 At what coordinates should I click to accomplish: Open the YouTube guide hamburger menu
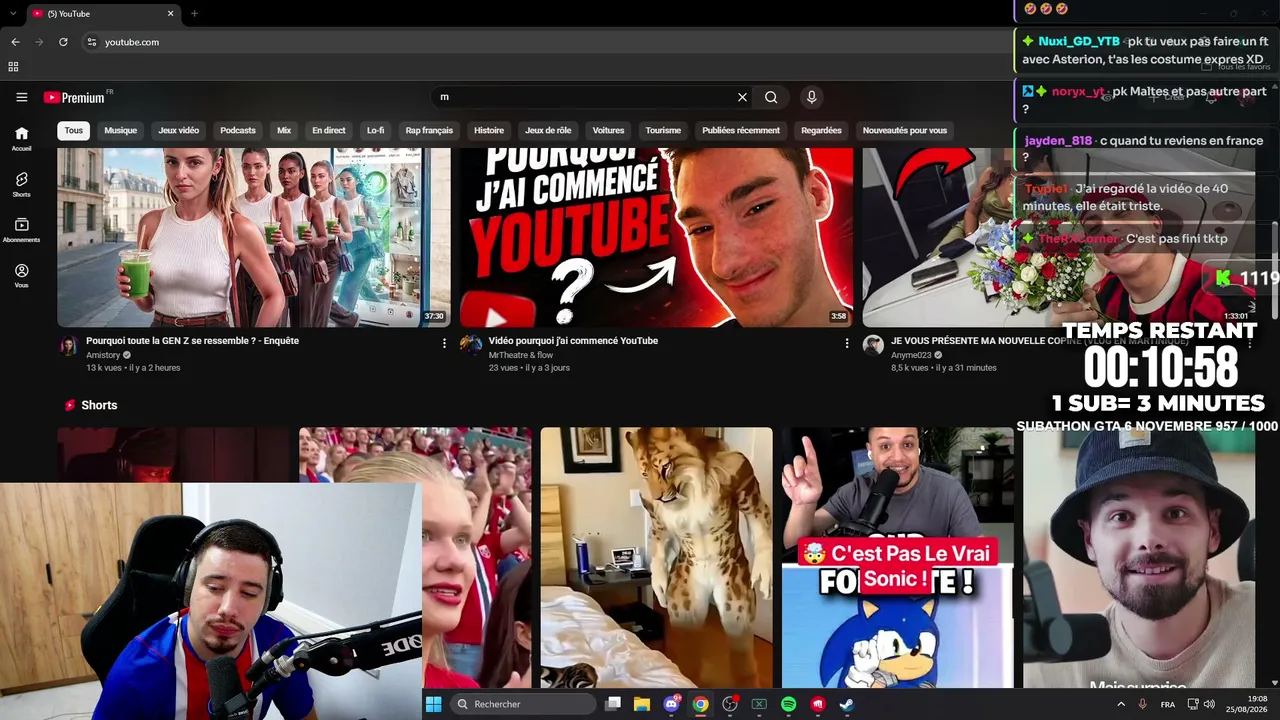[x=21, y=97]
